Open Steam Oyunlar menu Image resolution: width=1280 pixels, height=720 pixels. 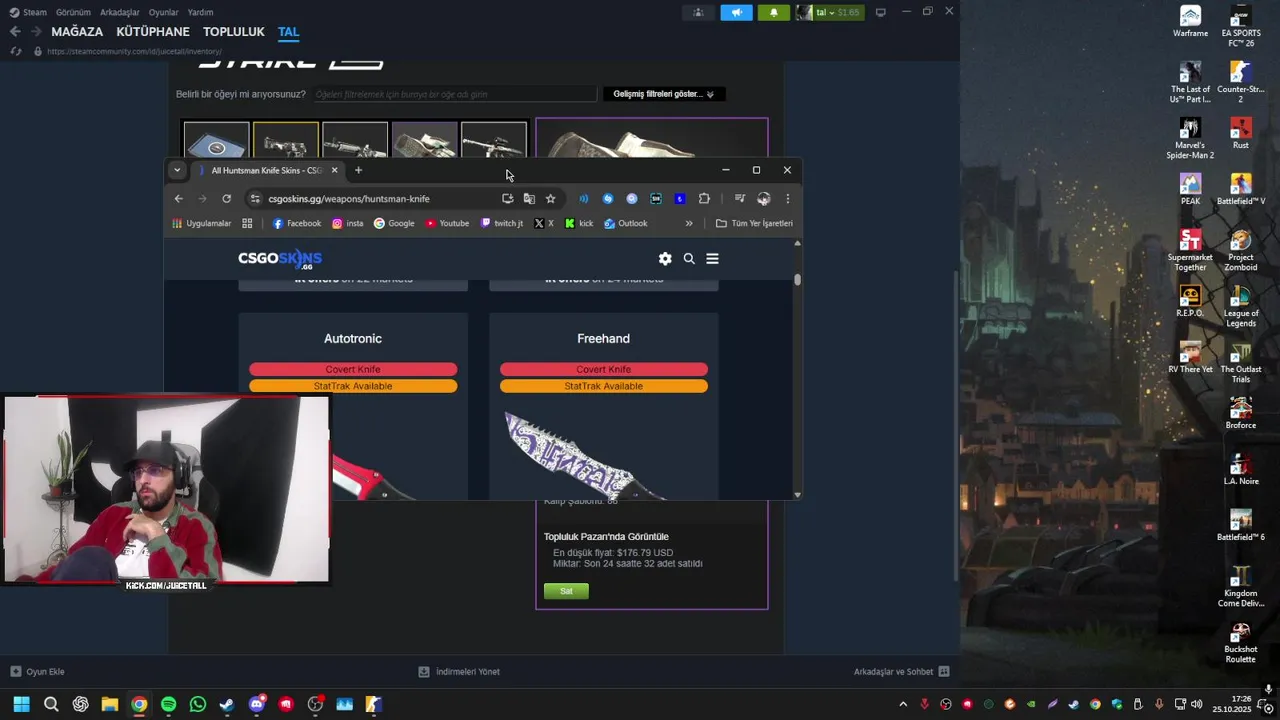click(163, 12)
